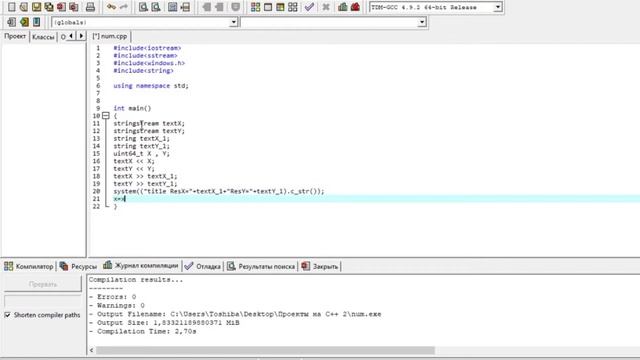
Task: Click the green-arrow icon in second toolbar row
Action: tap(24, 22)
